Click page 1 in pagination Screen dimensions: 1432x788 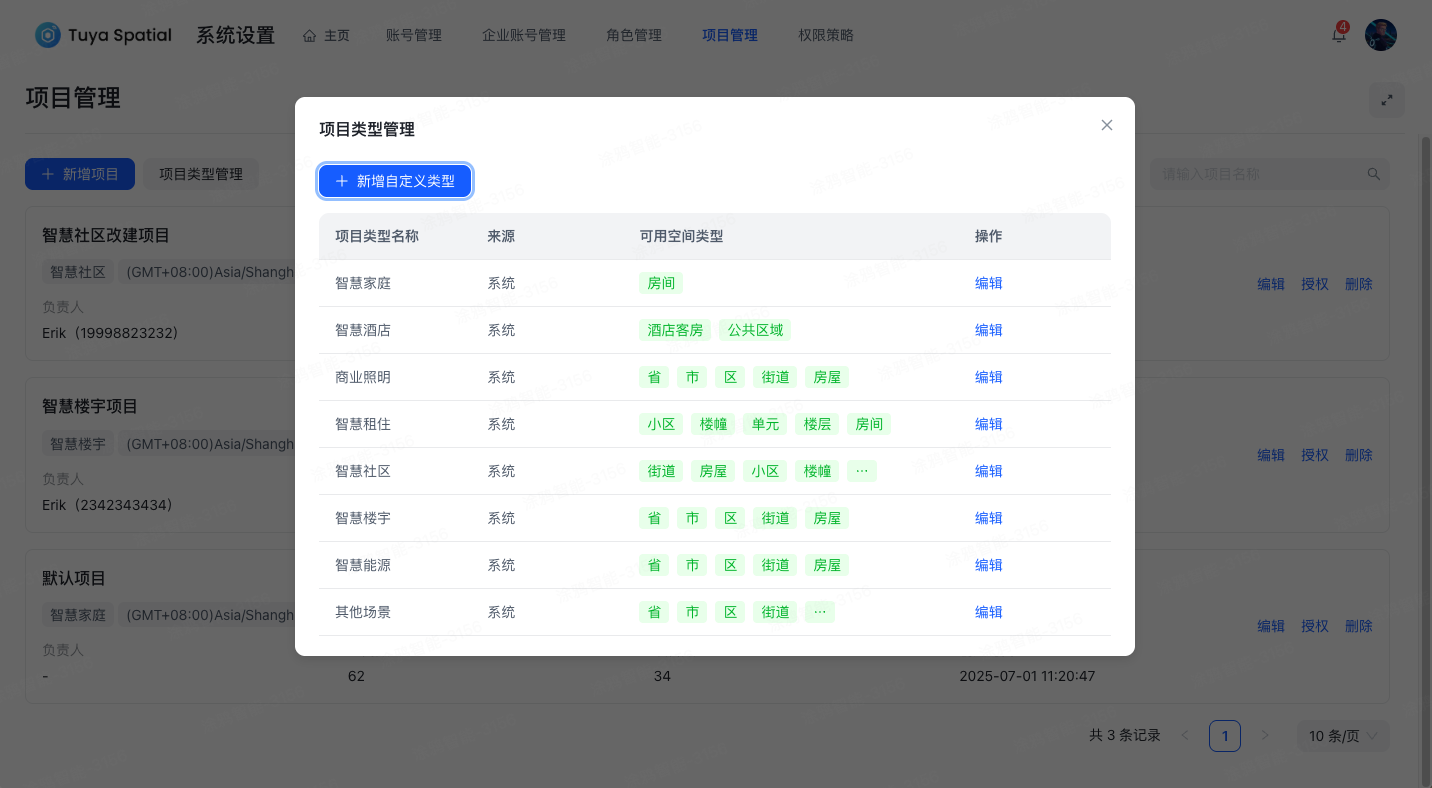pyautogui.click(x=1225, y=736)
